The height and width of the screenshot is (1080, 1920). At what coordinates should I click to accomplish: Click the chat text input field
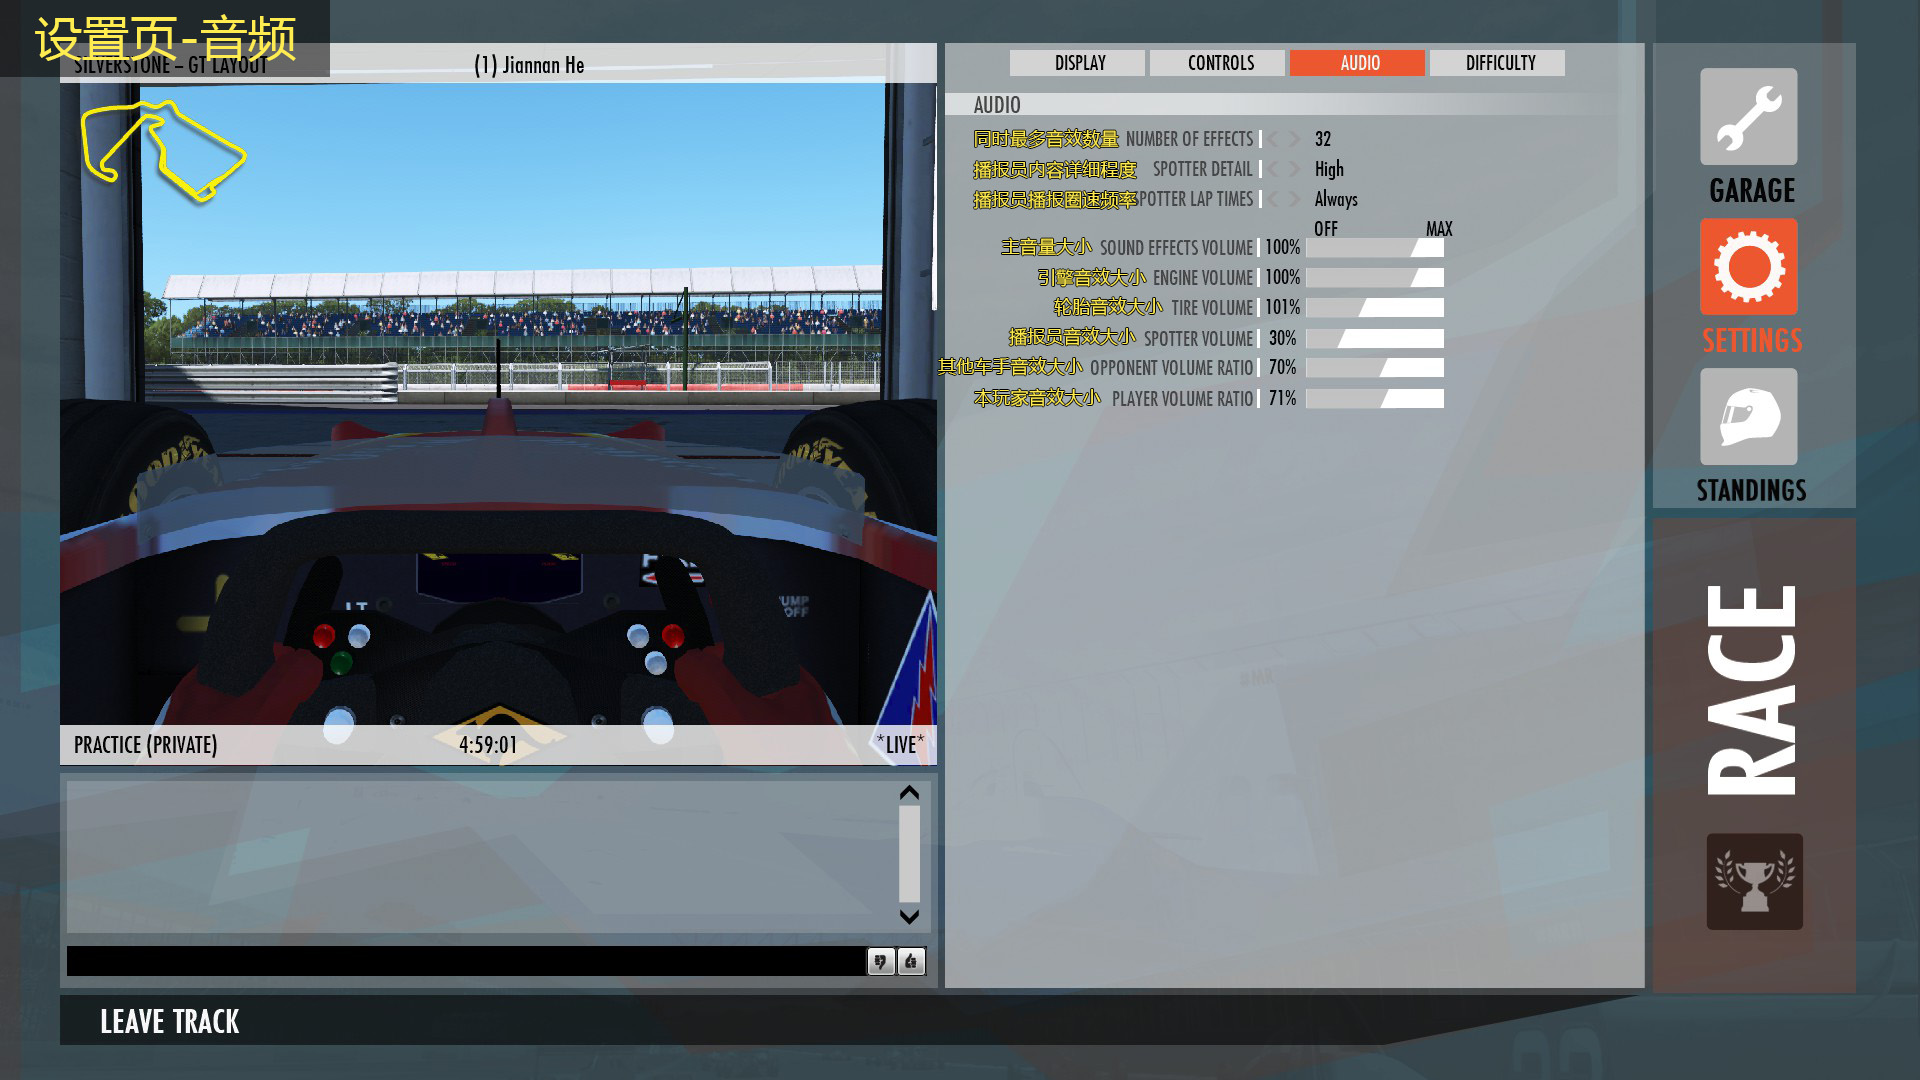point(466,961)
